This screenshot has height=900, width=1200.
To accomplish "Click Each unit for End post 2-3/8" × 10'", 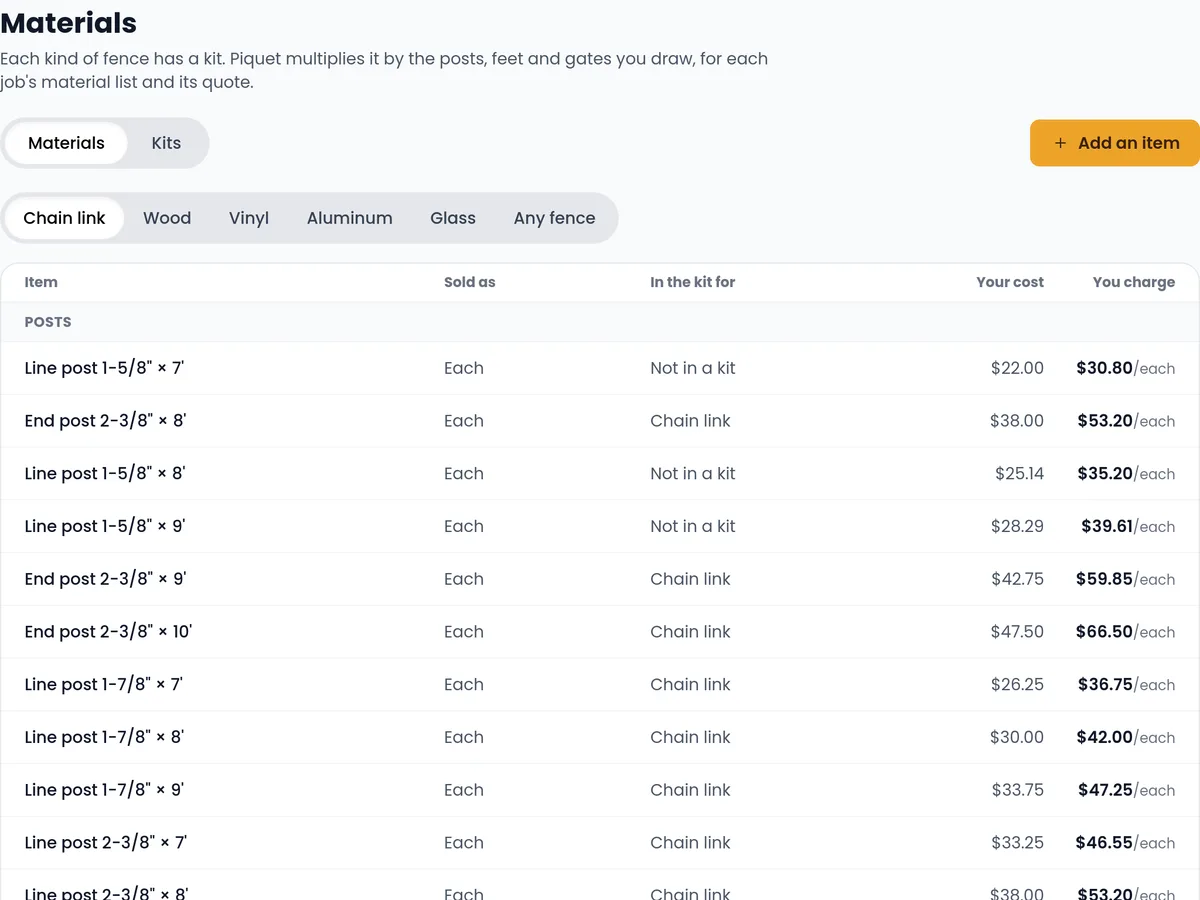I will [x=464, y=632].
